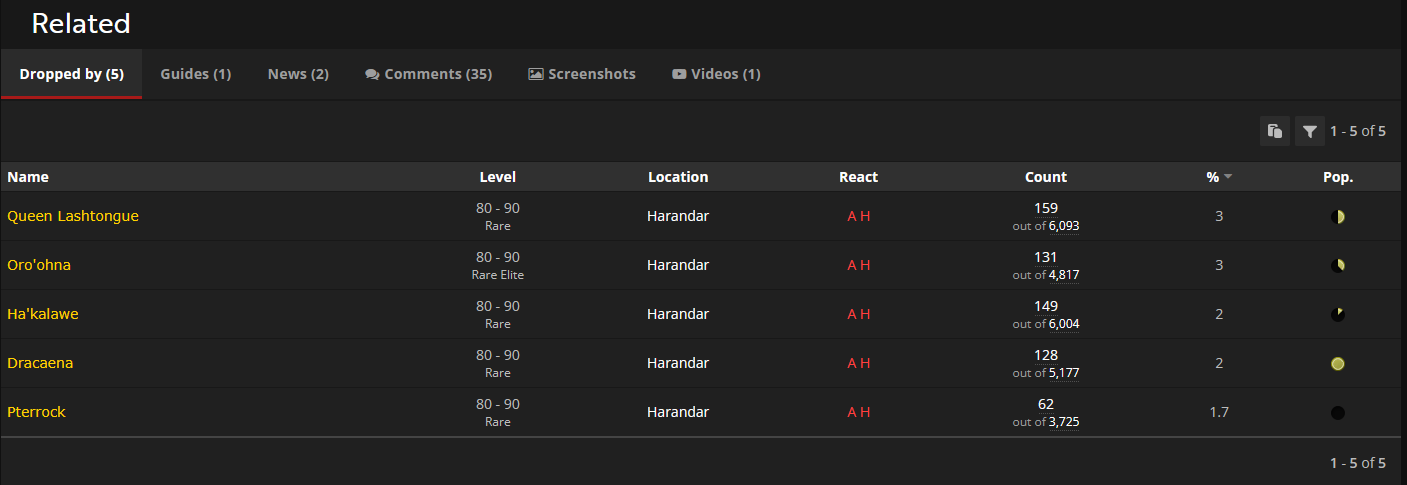Click the 4,817 out-of count value

[x=1064, y=275]
